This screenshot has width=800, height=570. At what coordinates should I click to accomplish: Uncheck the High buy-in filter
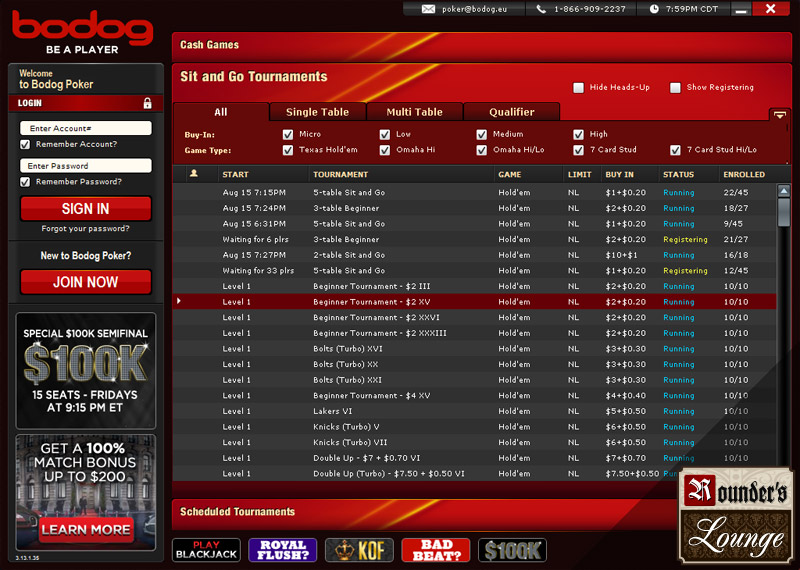(x=578, y=134)
